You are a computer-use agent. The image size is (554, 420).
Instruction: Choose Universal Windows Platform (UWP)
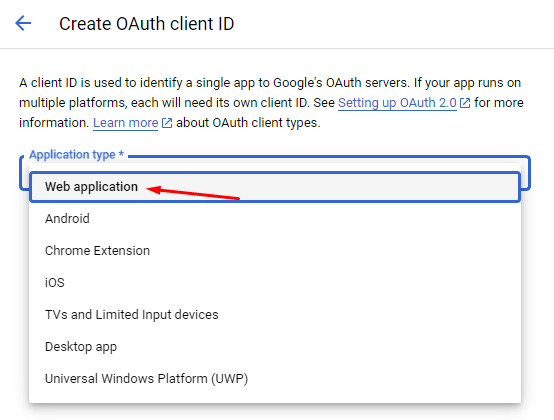pos(275,378)
